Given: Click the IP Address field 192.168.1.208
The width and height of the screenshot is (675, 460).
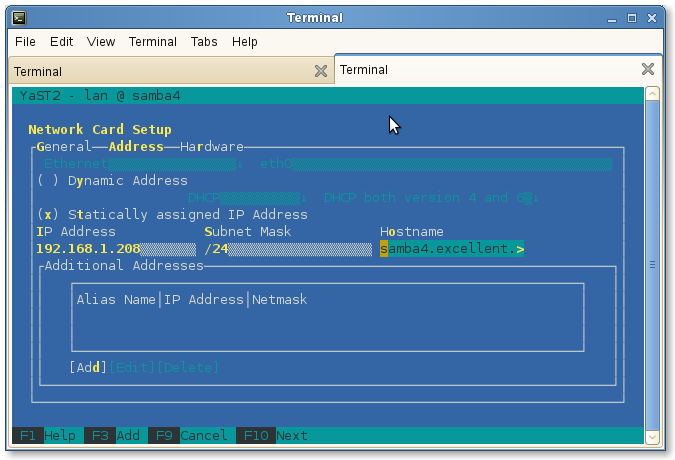Looking at the screenshot, I should (116, 249).
